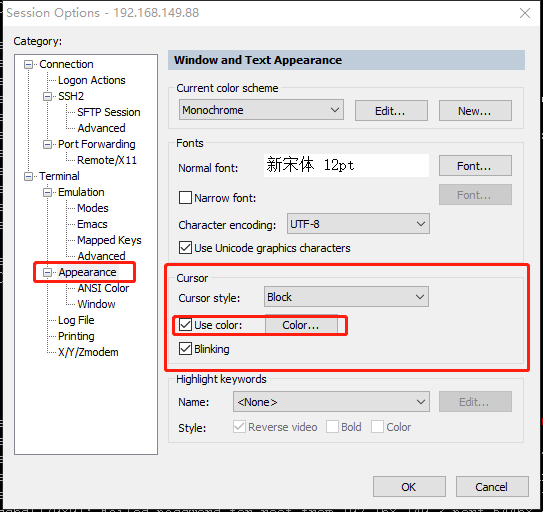The image size is (543, 512).
Task: Collapse the Appearance tree node
Action: coord(47,273)
